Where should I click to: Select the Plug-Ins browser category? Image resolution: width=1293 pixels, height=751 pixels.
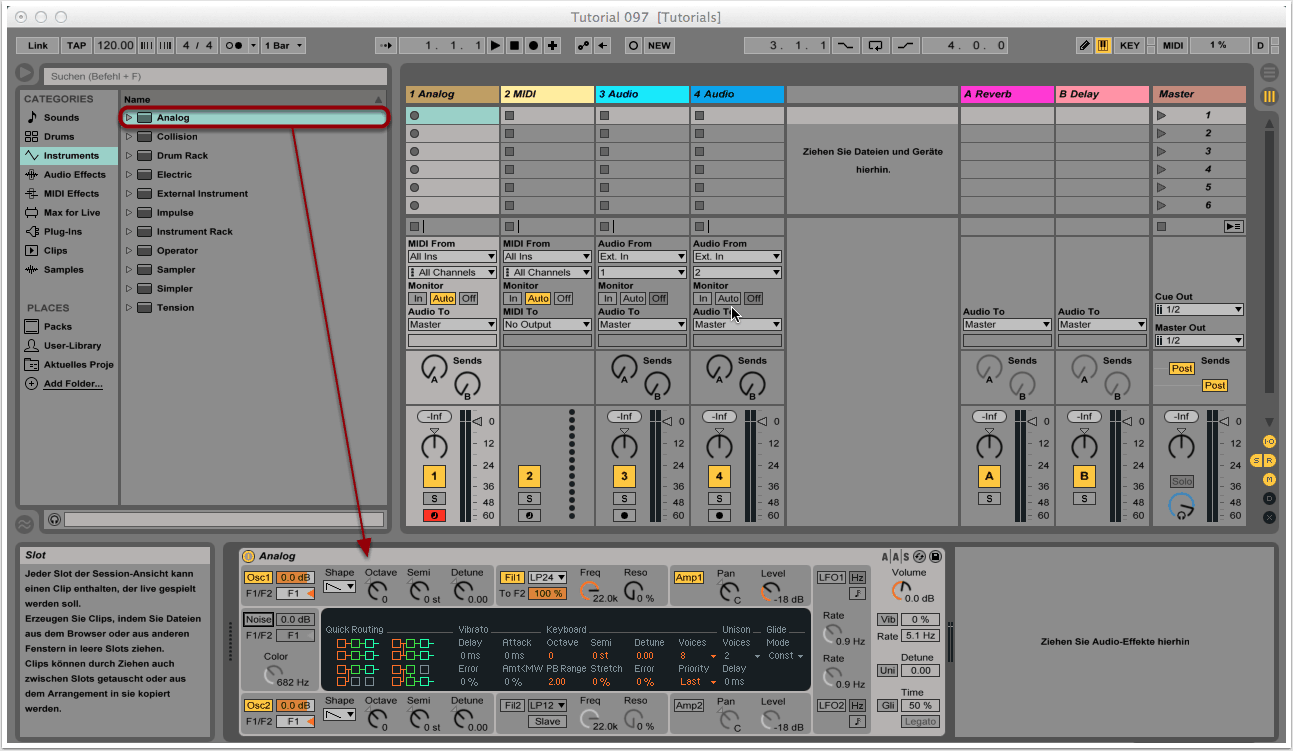tap(62, 232)
